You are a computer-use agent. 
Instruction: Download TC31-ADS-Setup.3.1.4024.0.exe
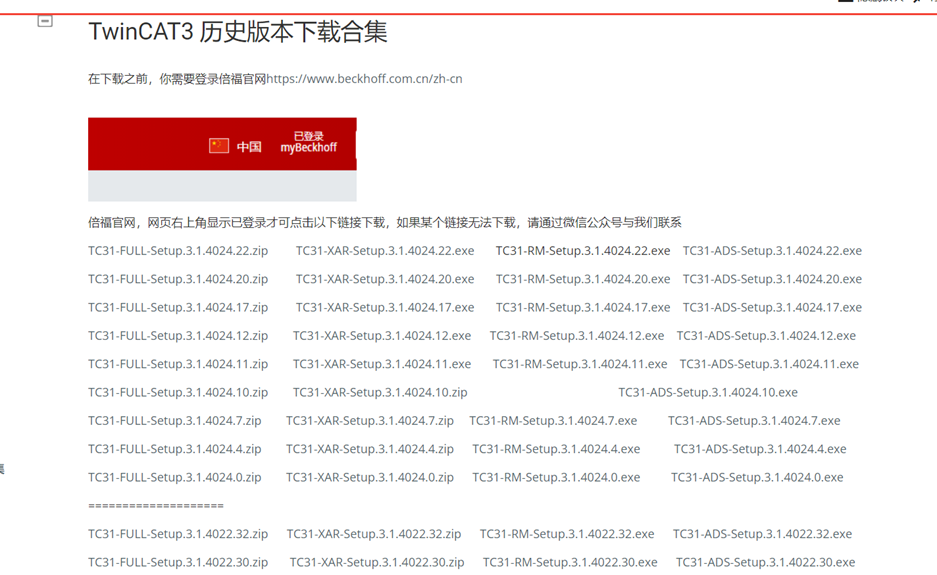tap(757, 478)
